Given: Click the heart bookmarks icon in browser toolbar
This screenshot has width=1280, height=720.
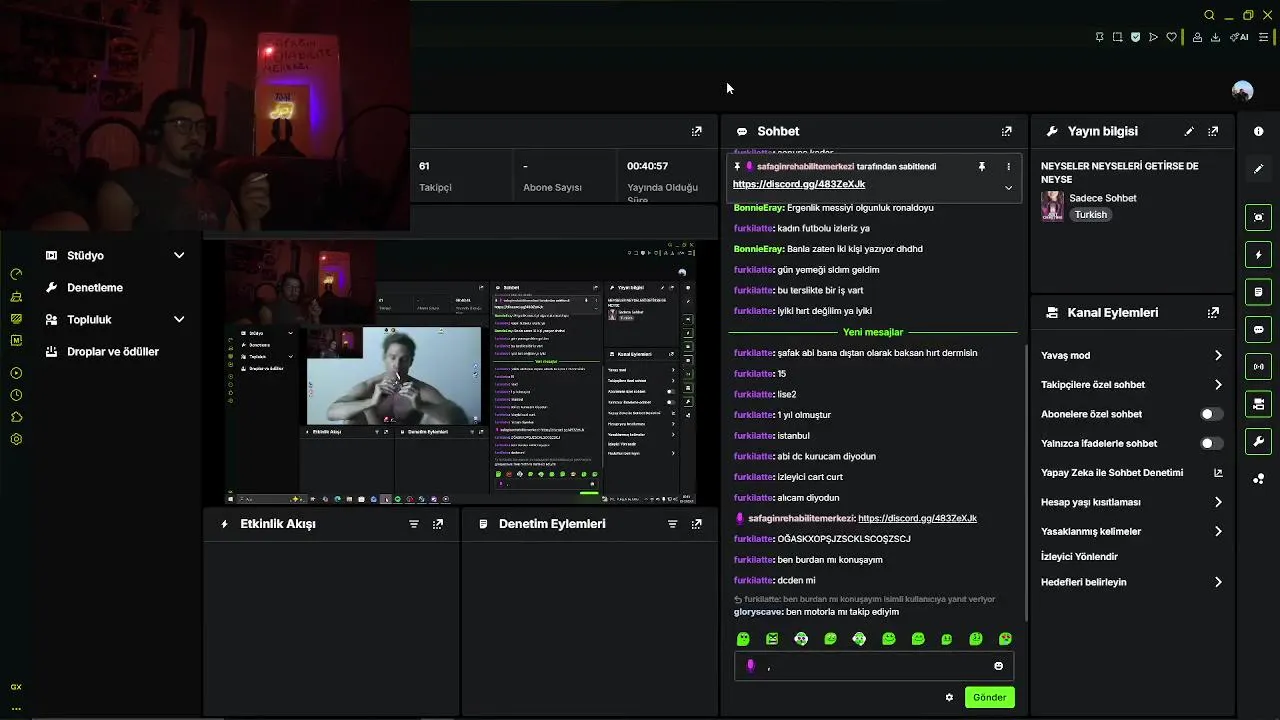Looking at the screenshot, I should (x=1171, y=37).
